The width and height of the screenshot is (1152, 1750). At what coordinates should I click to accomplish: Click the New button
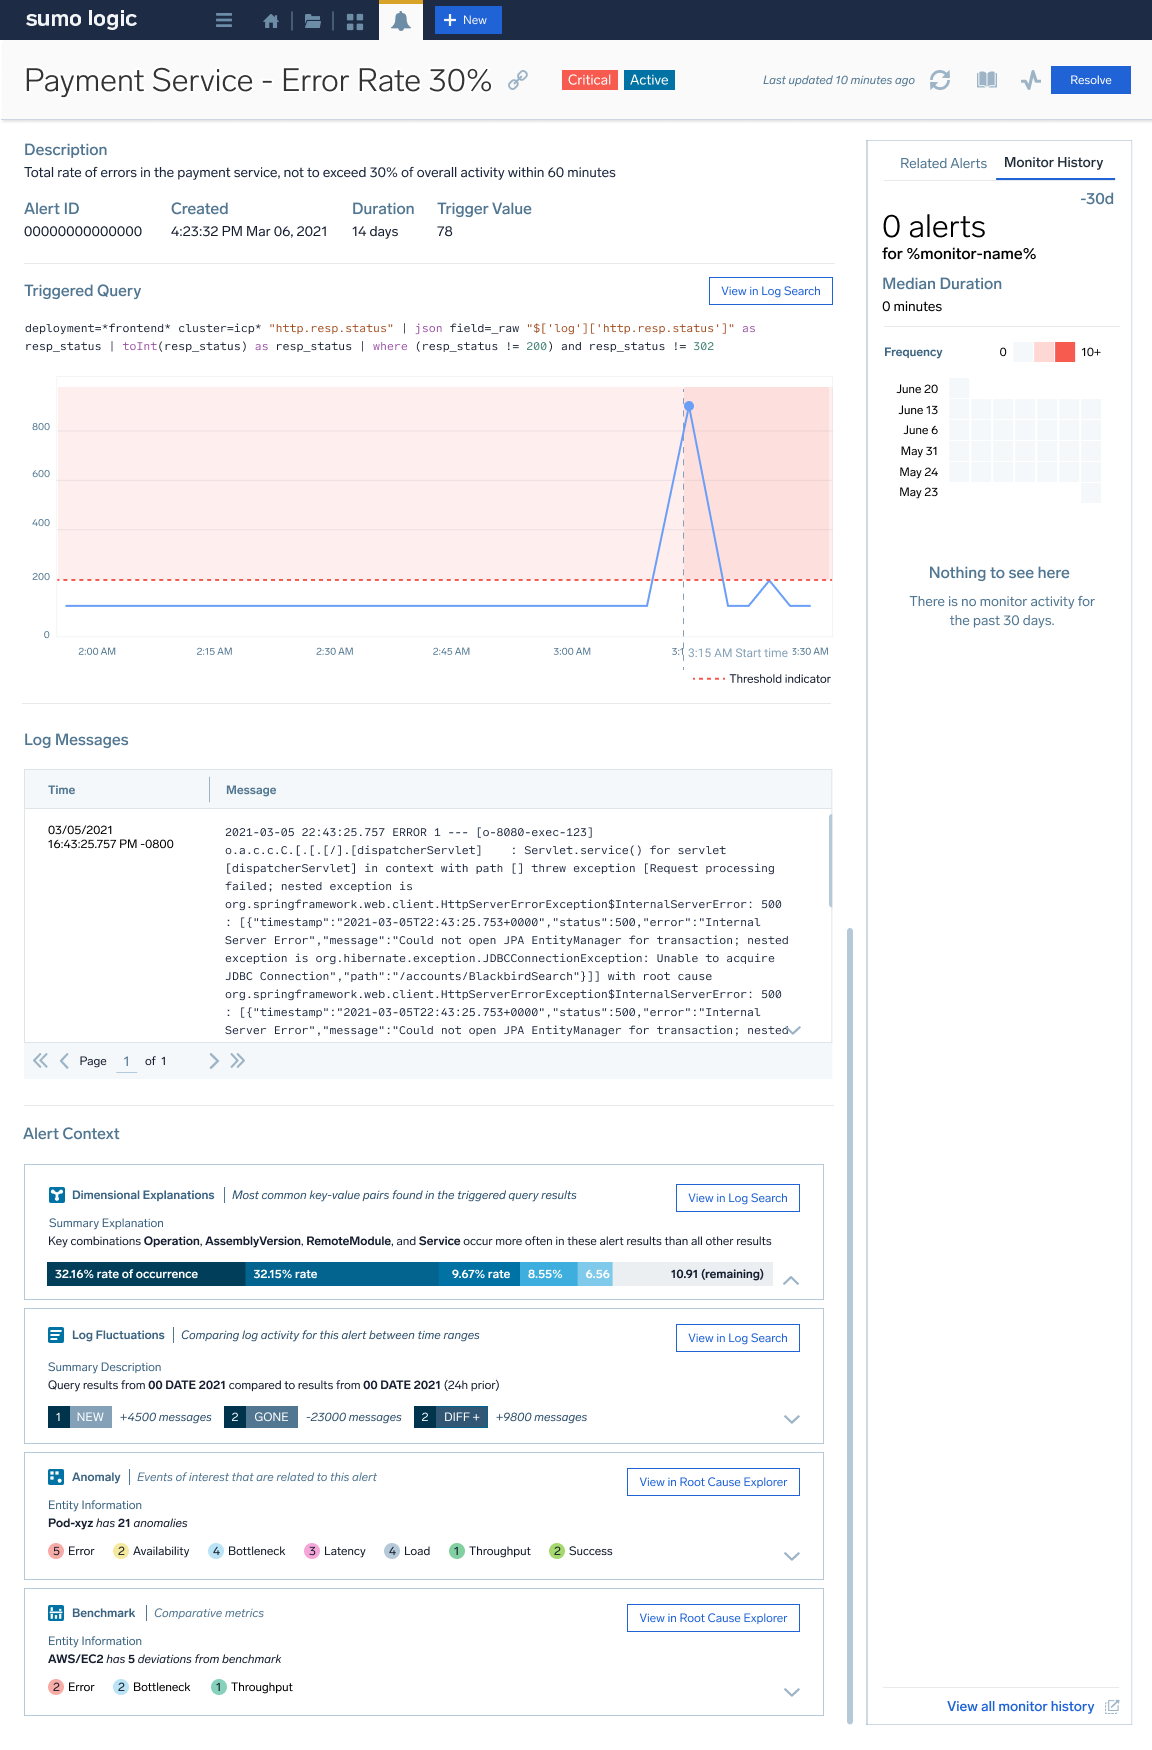[x=468, y=20]
